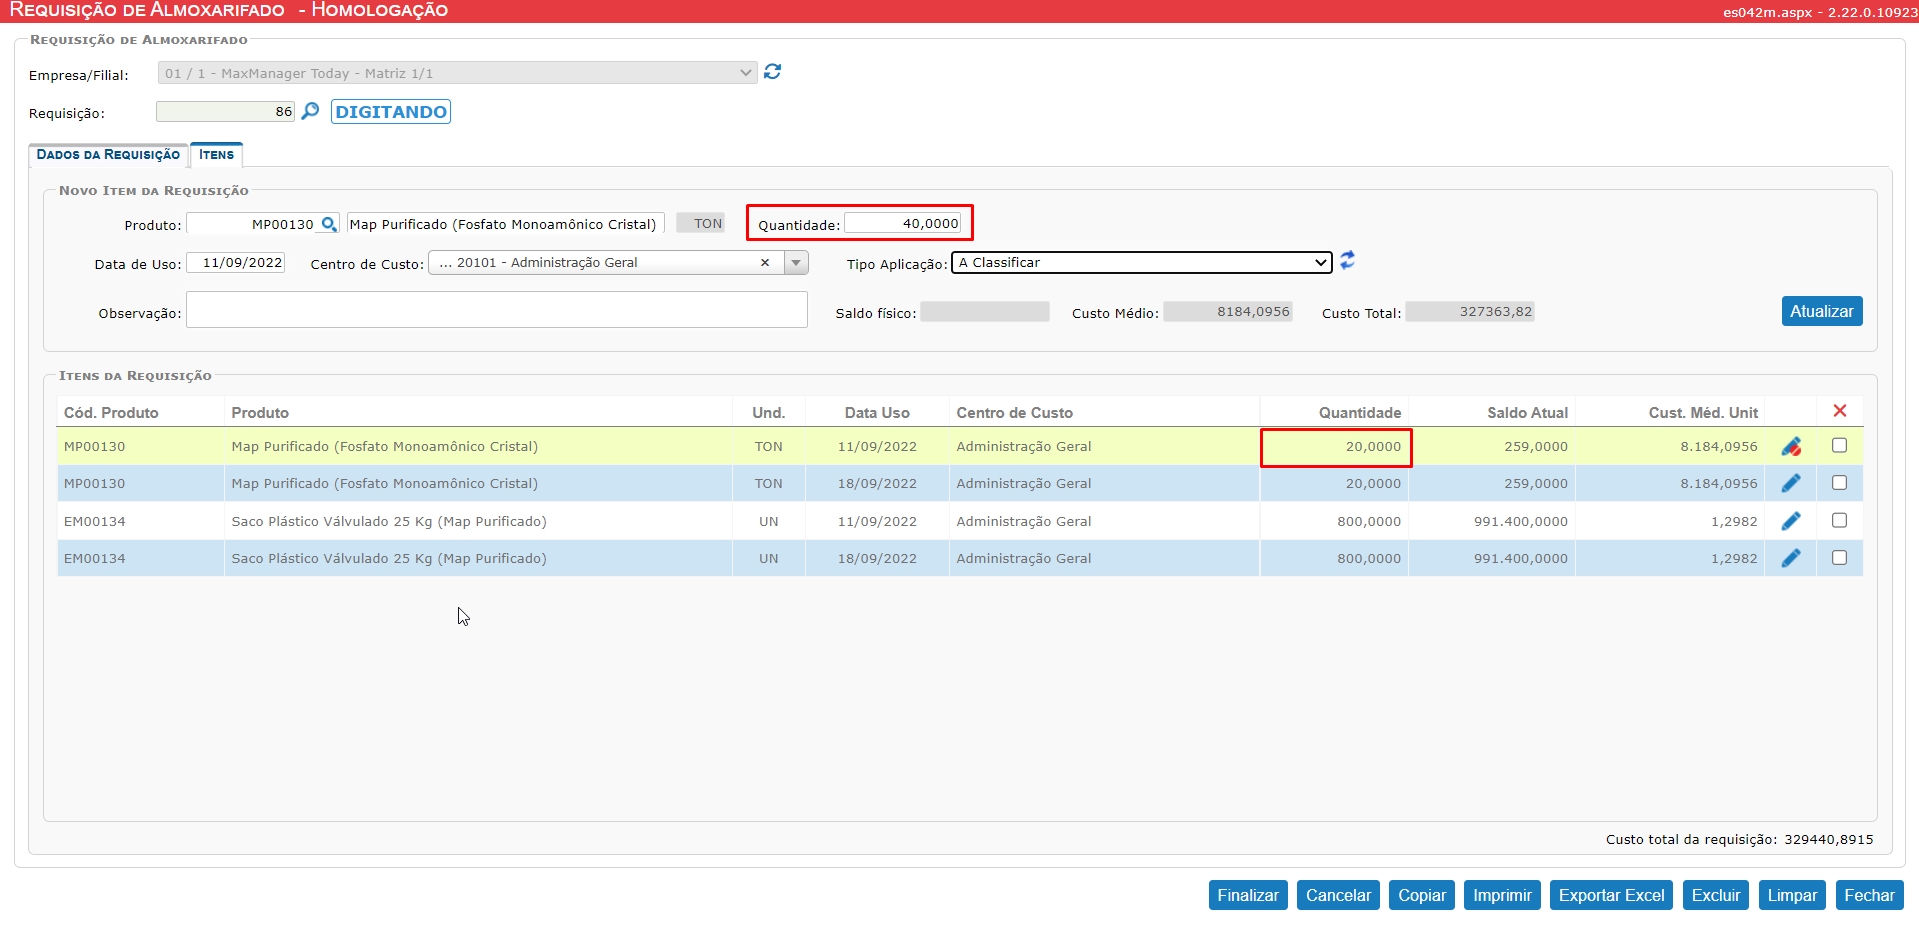Click Und. column header
The image size is (1919, 932).
769,412
